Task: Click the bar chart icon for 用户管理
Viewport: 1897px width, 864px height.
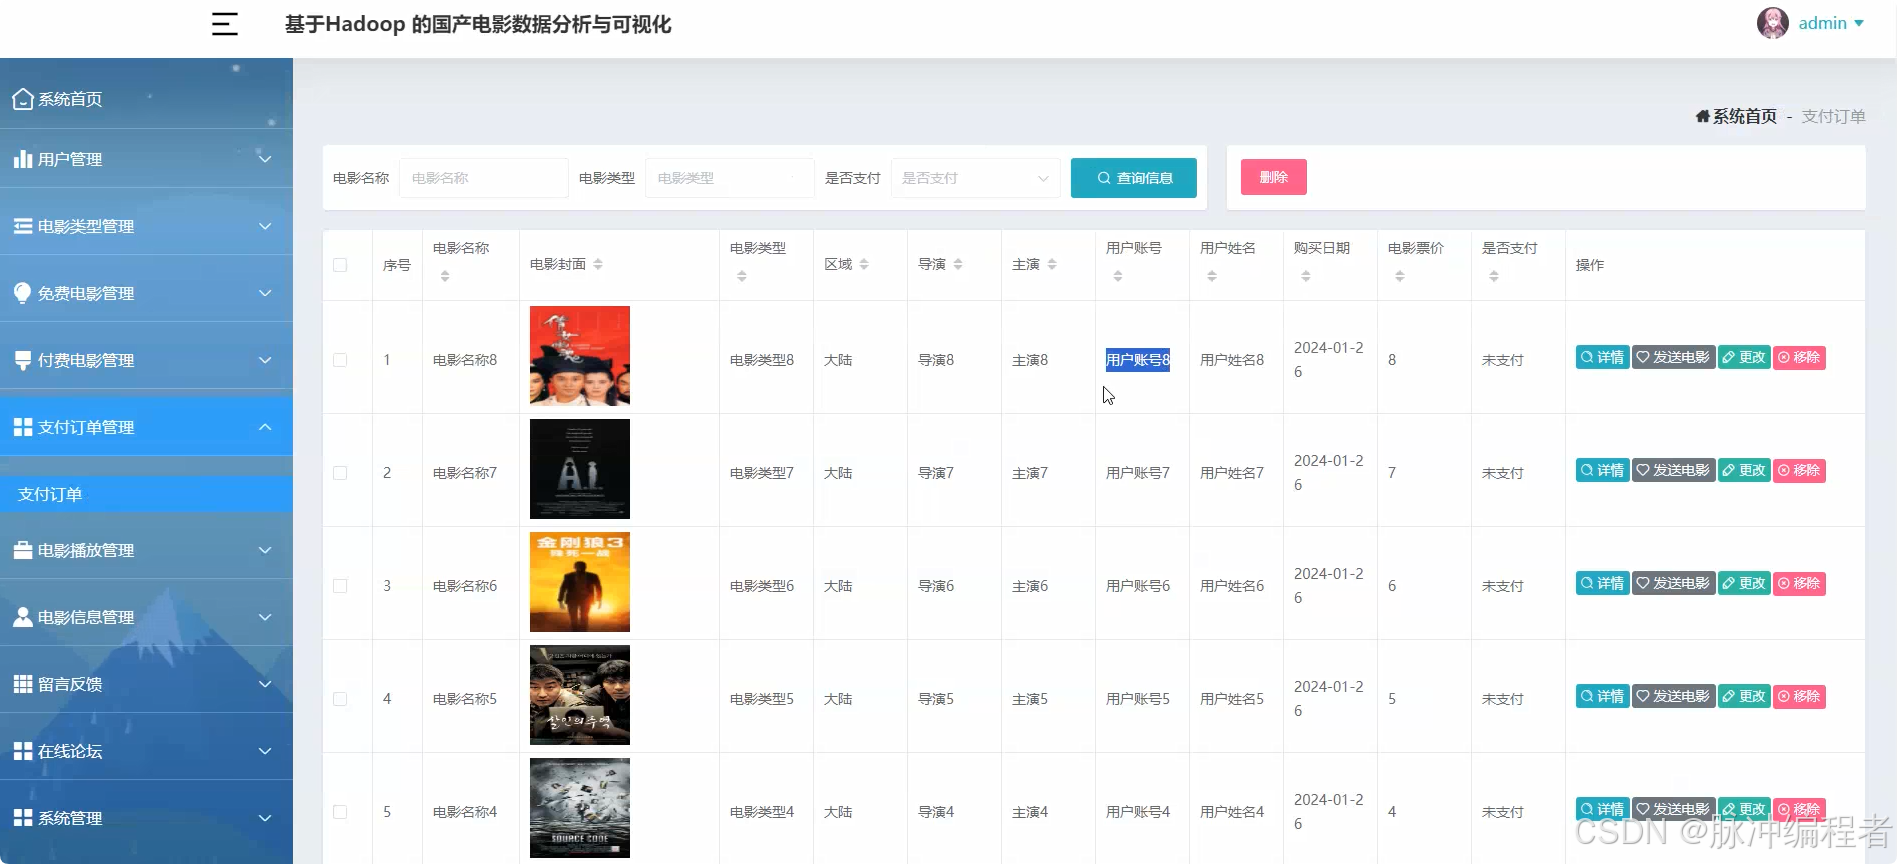Action: pyautogui.click(x=23, y=159)
